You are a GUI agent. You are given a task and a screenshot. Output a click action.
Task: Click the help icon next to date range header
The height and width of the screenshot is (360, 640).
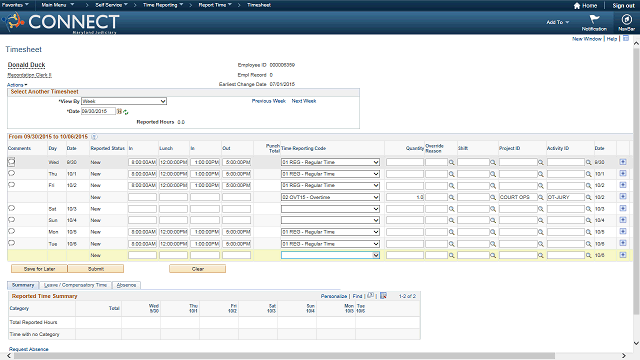[94, 137]
